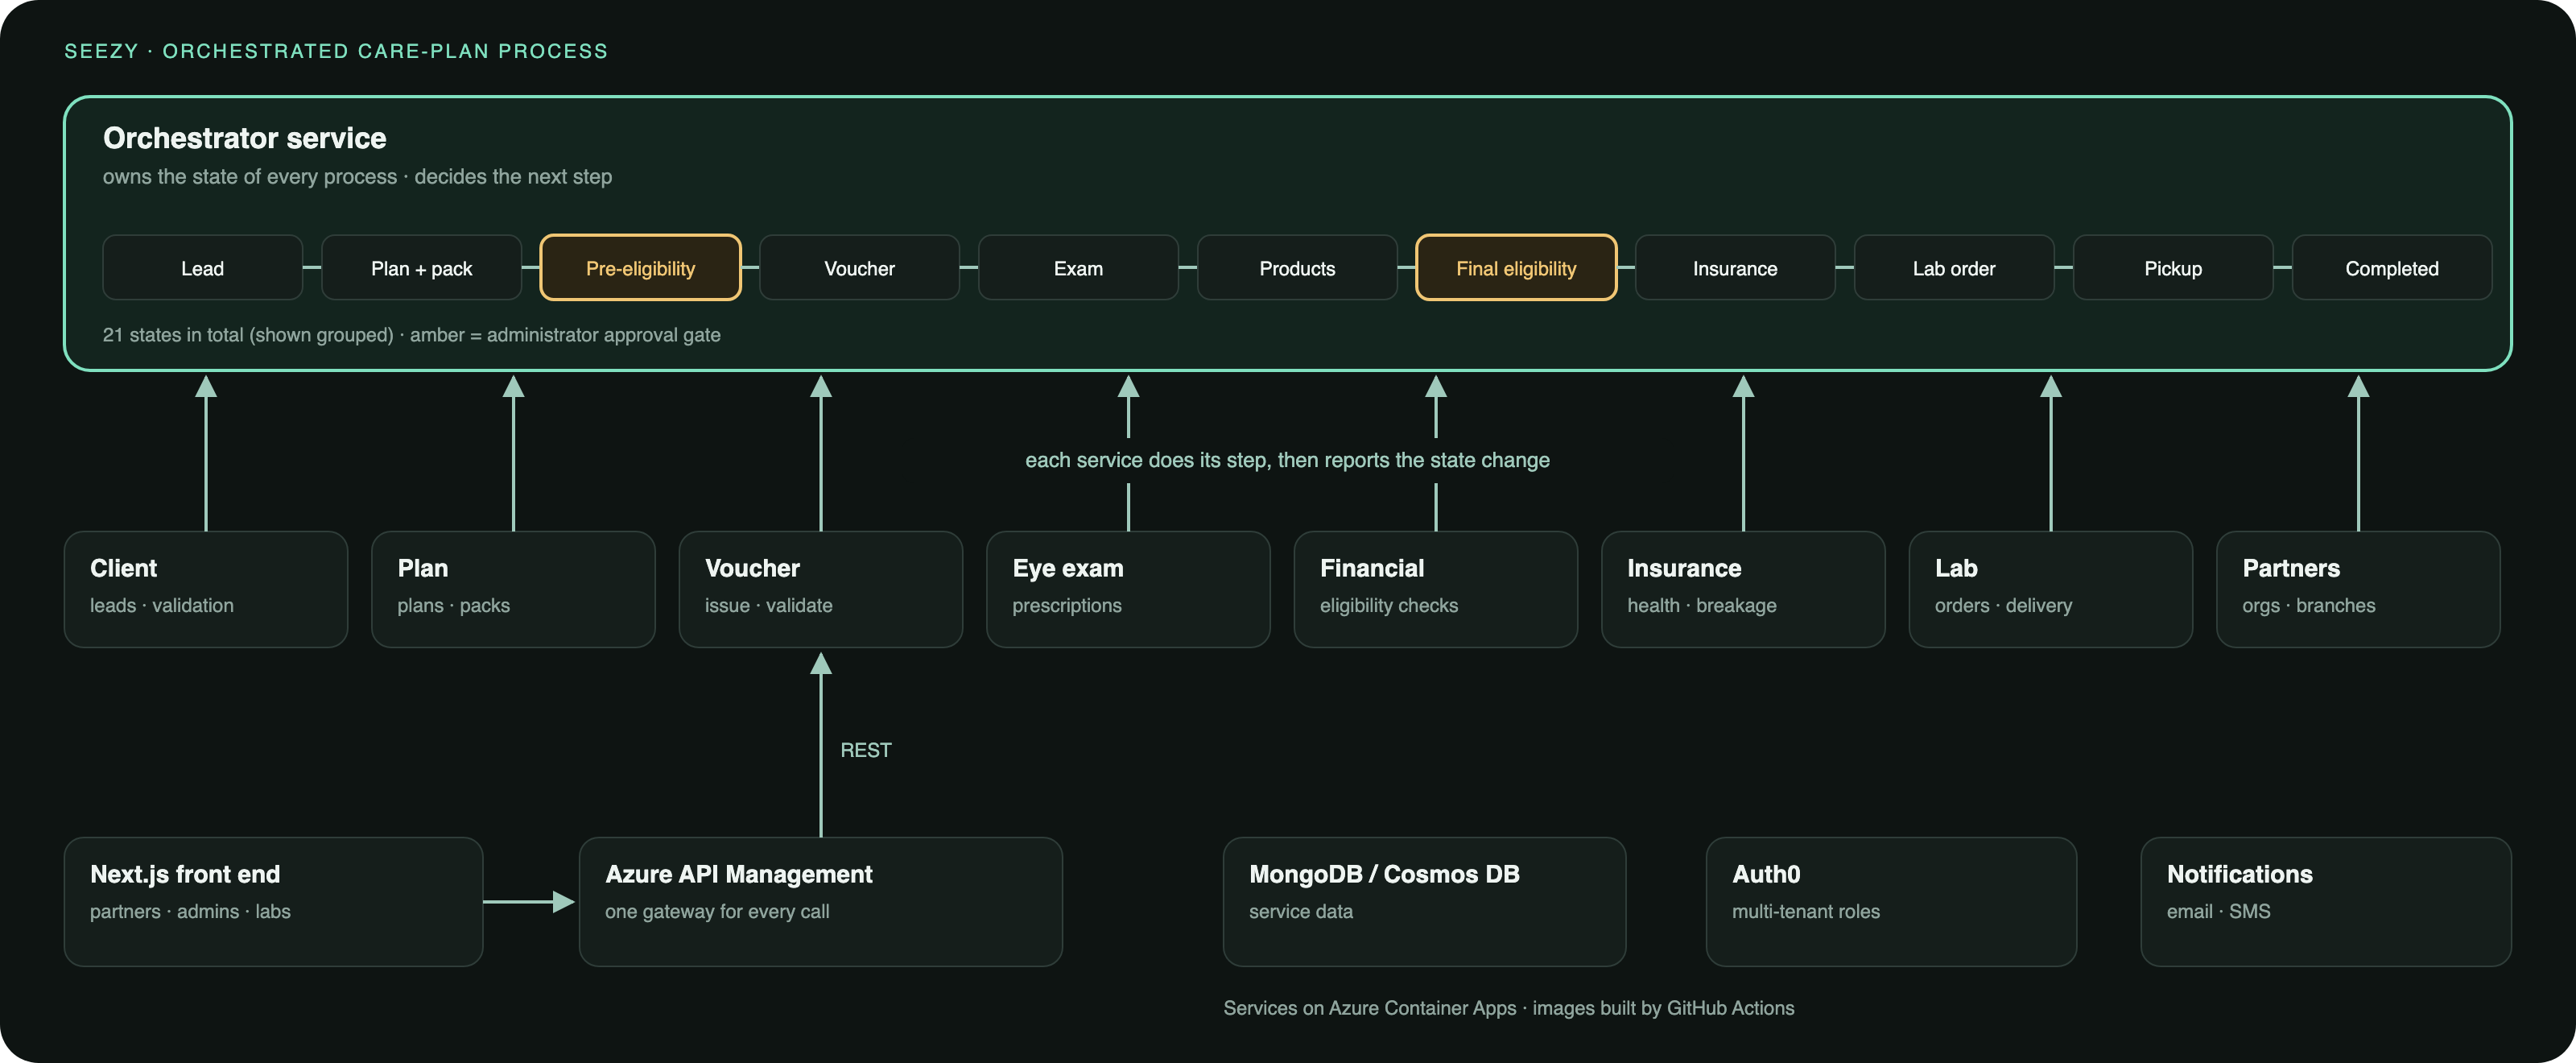Click 'multi-tenant roles' text
Screen dimensions: 2576x1063
point(1806,911)
